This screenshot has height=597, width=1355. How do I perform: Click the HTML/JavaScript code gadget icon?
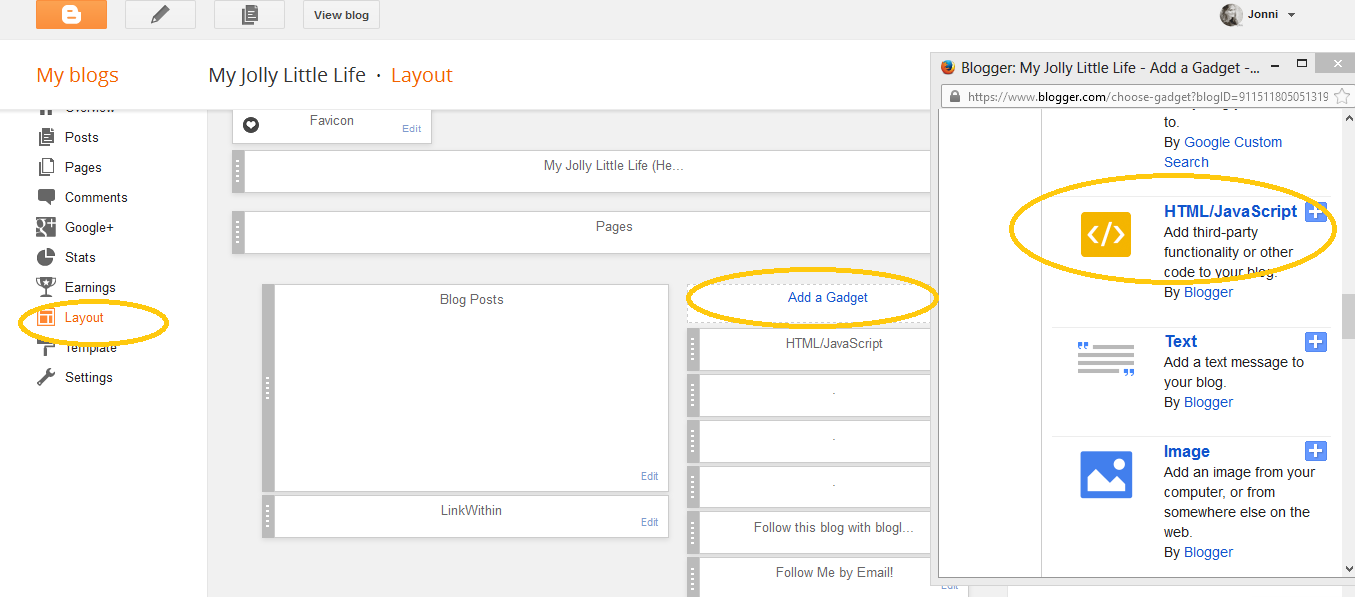click(x=1105, y=234)
